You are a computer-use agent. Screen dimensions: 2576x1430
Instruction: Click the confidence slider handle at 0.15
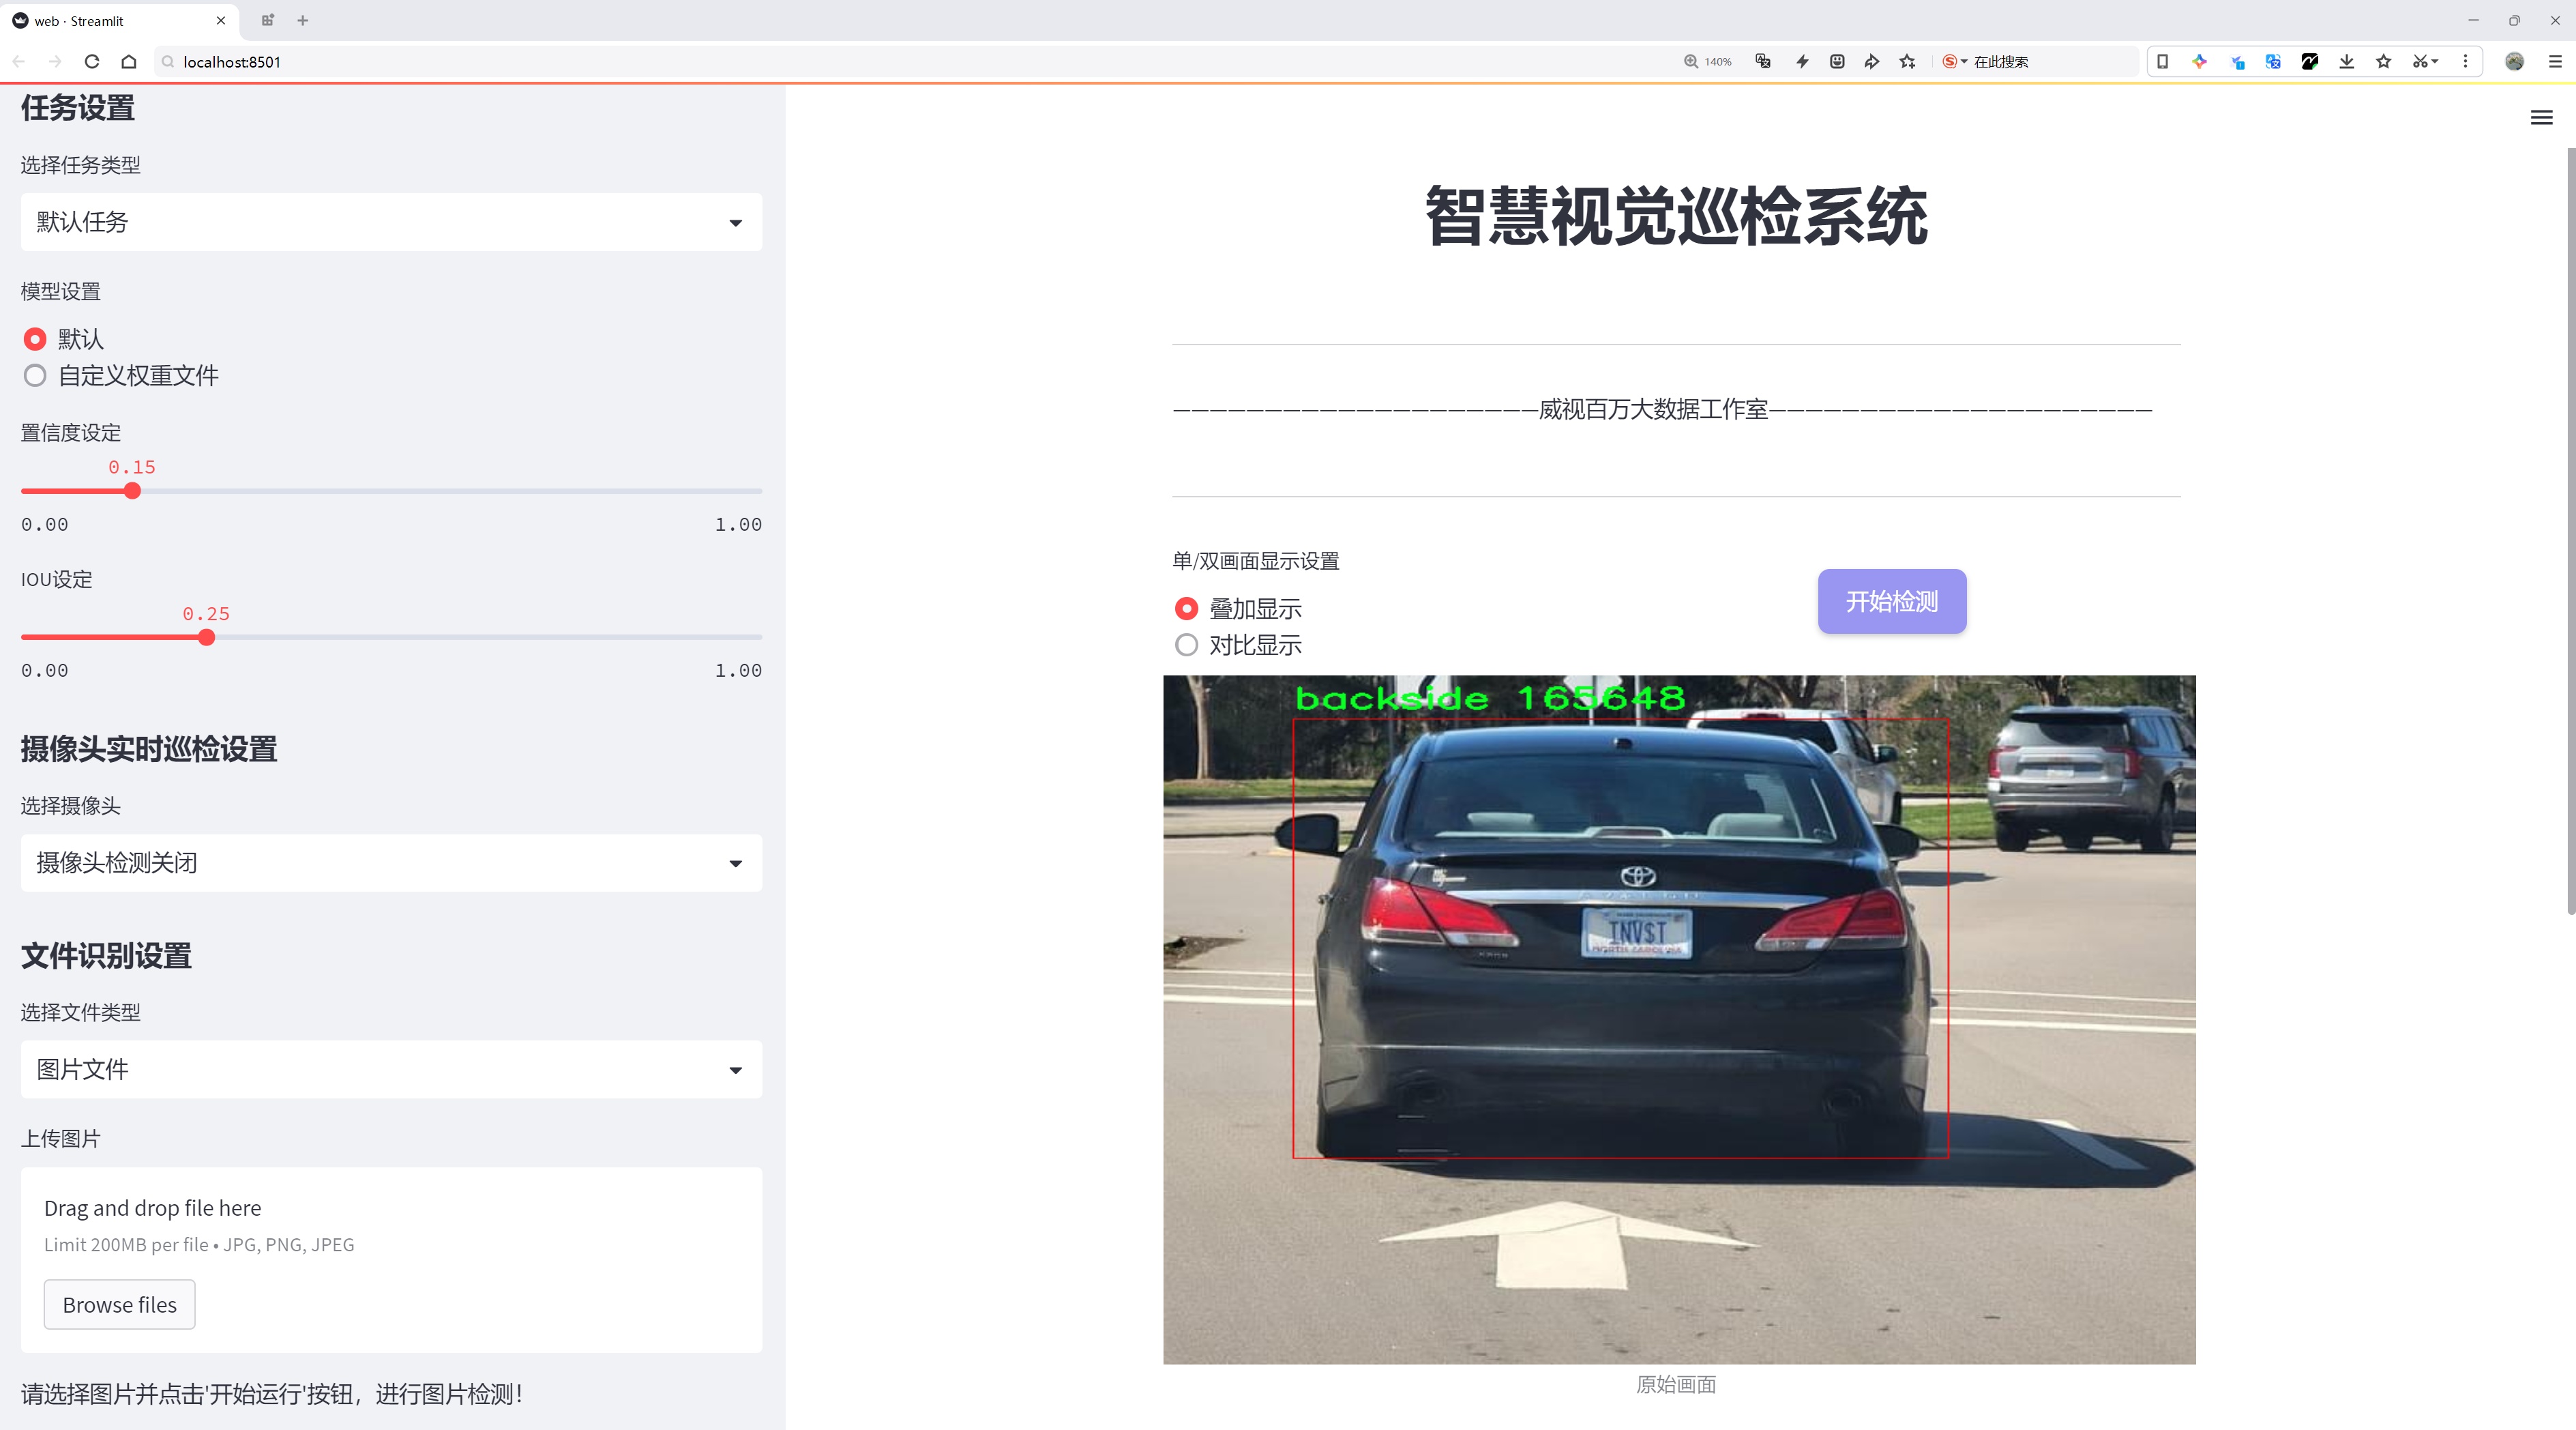point(132,491)
